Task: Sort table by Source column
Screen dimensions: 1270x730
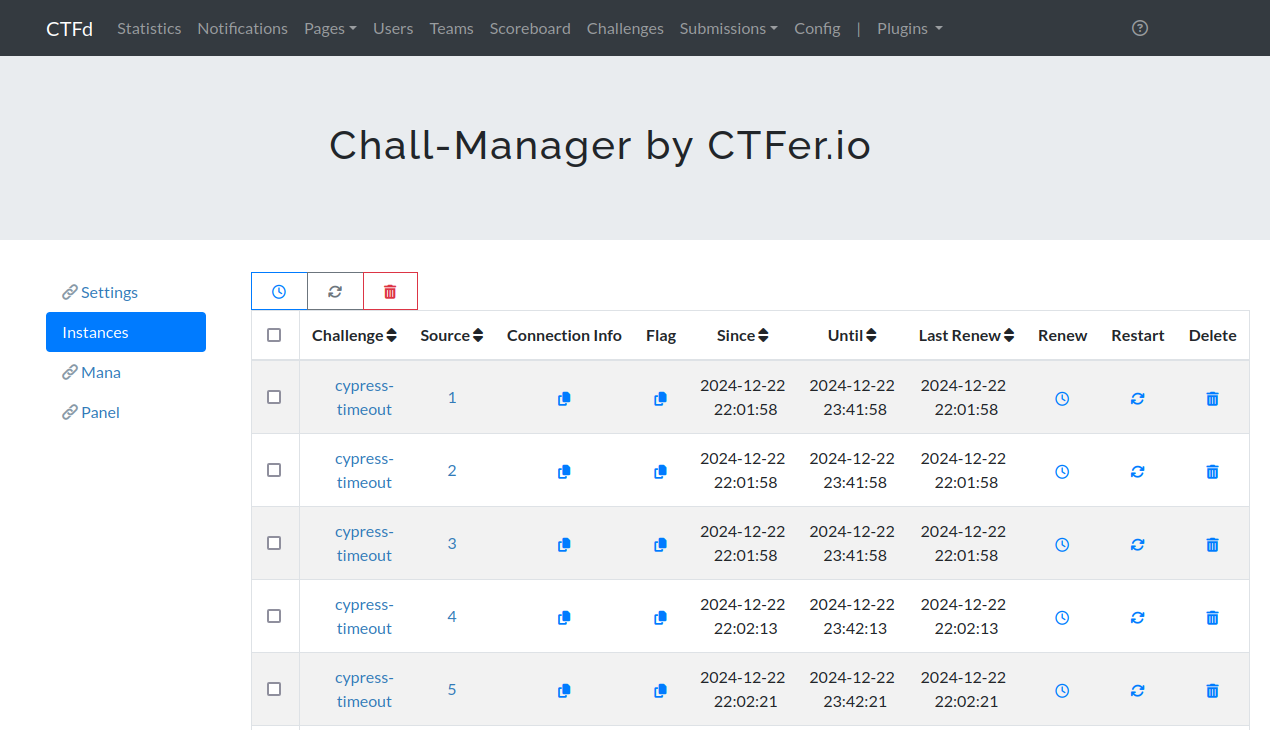Action: click(x=452, y=335)
